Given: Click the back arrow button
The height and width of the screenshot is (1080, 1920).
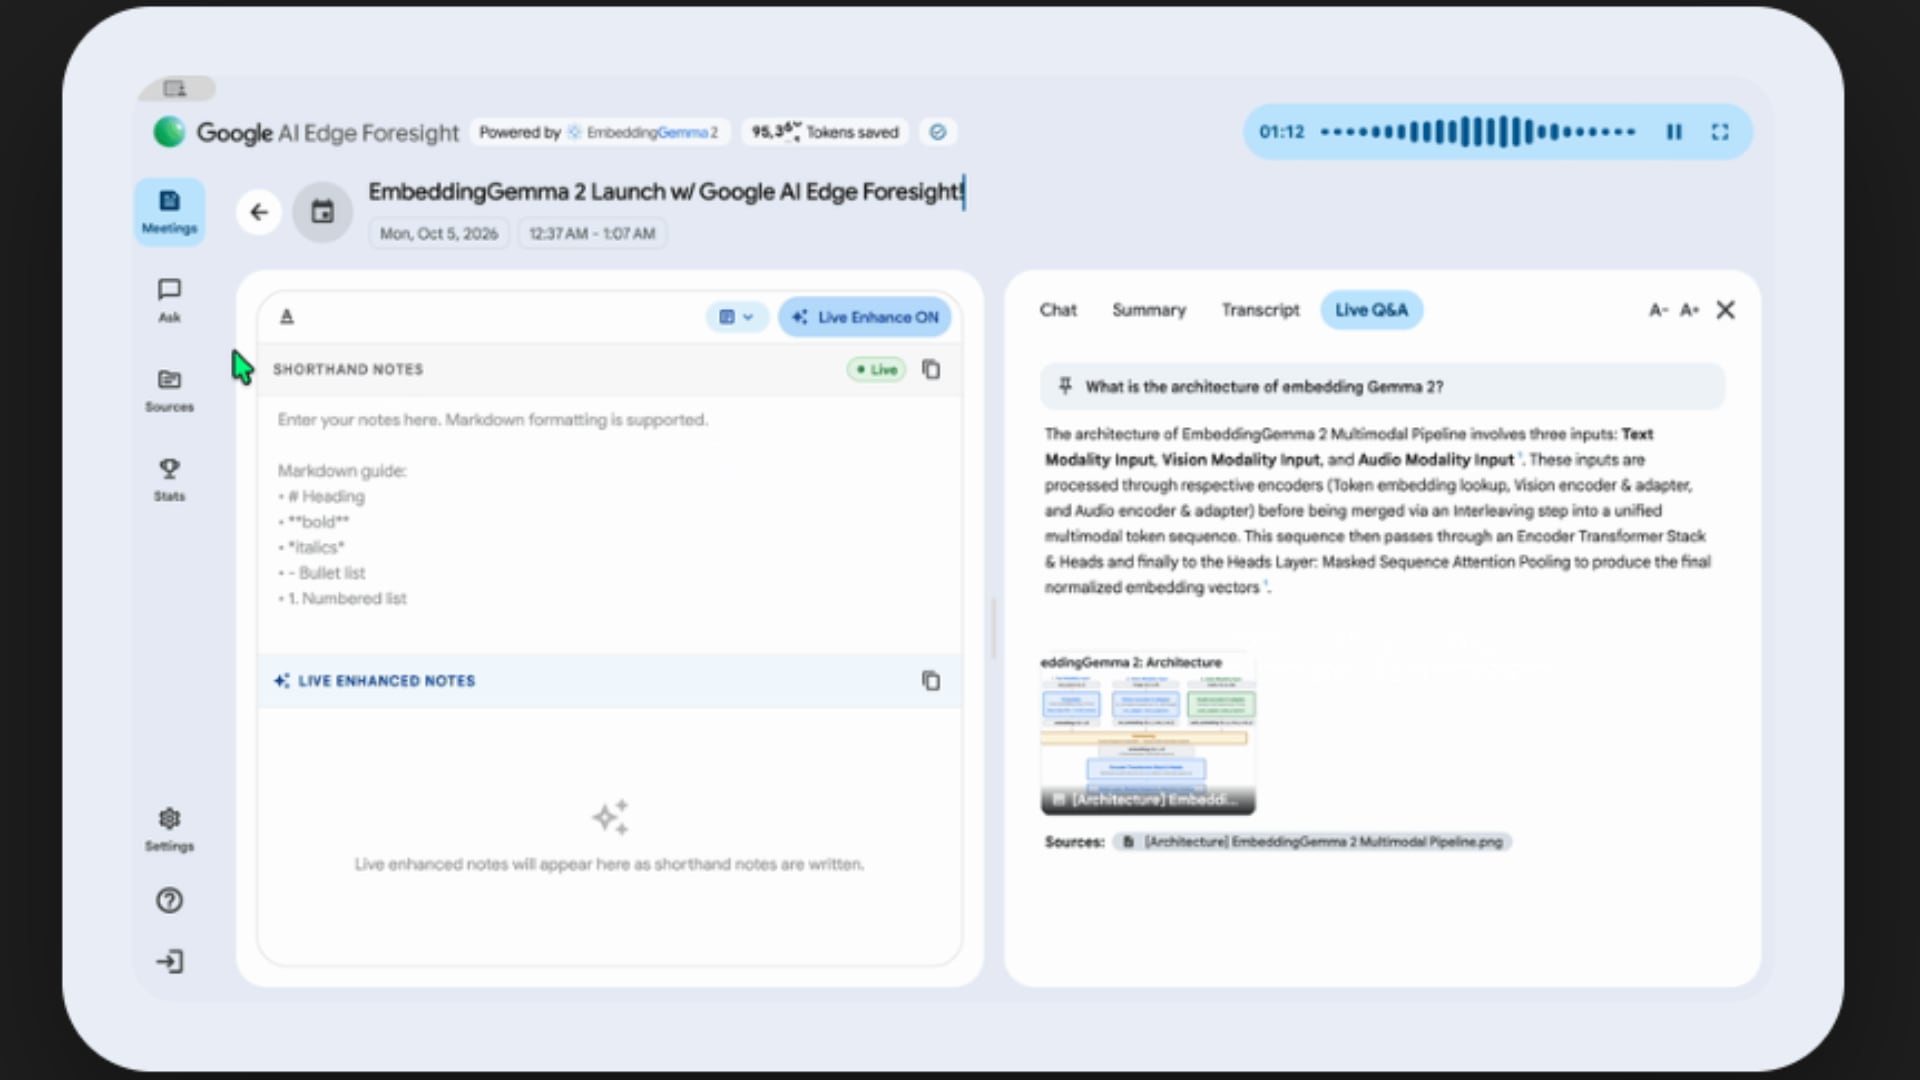Looking at the screenshot, I should (x=259, y=212).
